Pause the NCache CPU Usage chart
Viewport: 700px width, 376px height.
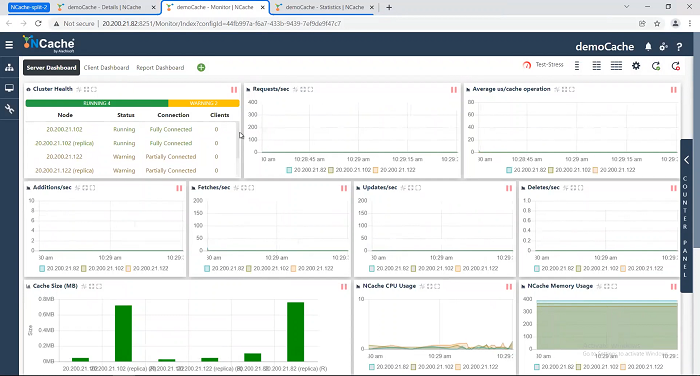click(x=508, y=287)
